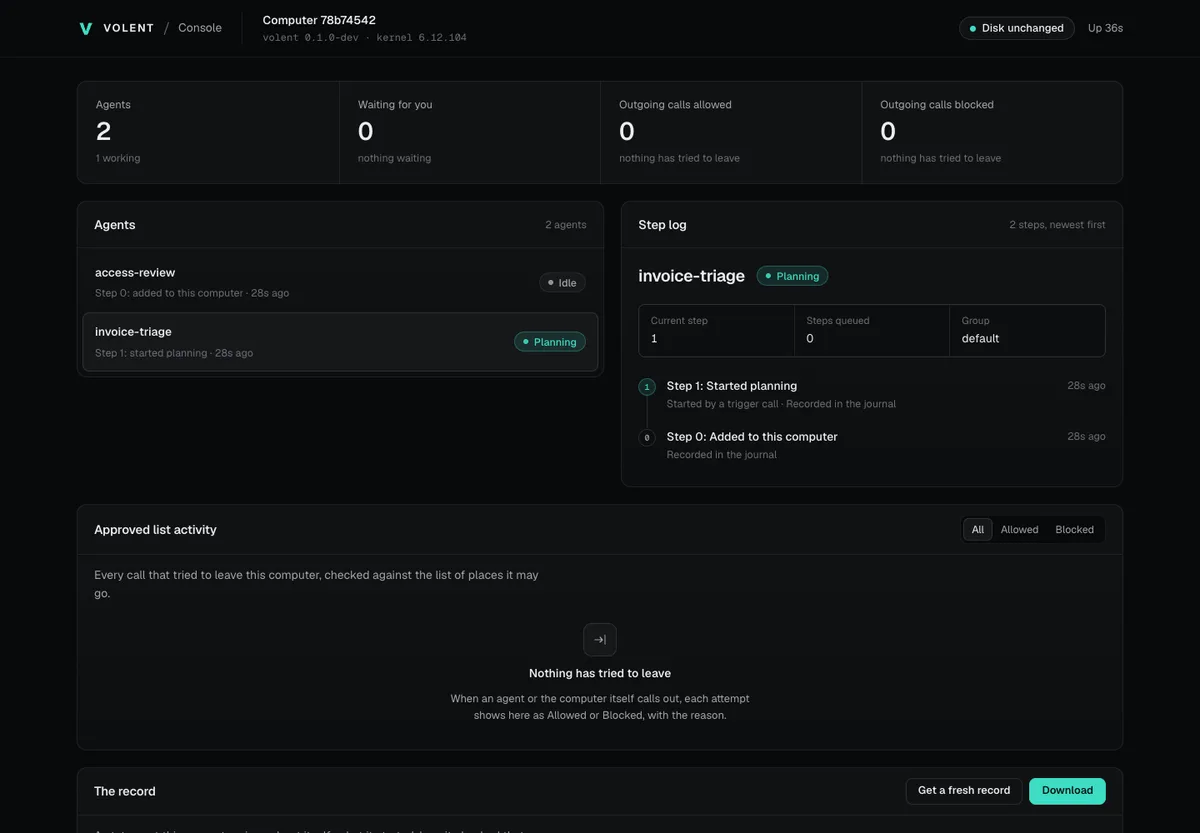
Task: Click the Agents panel title
Action: [115, 225]
